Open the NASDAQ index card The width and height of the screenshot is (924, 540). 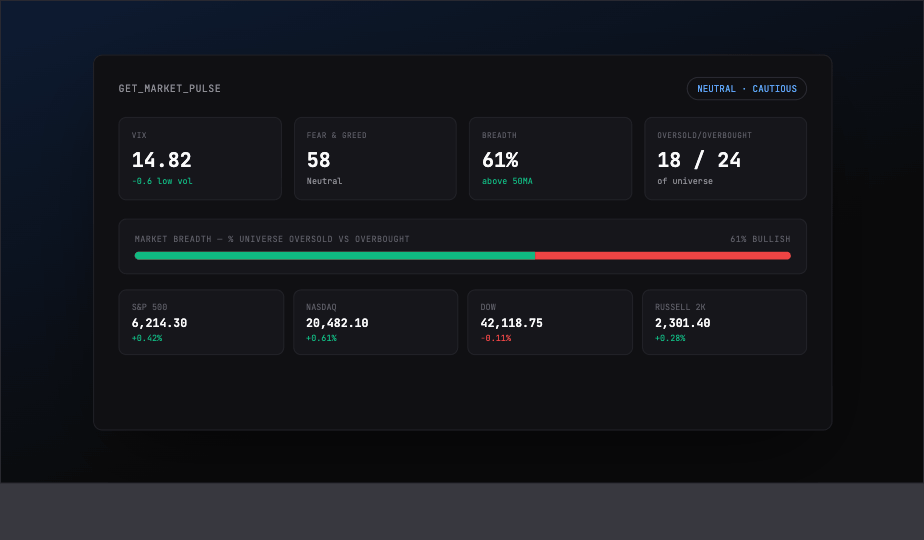coord(375,322)
